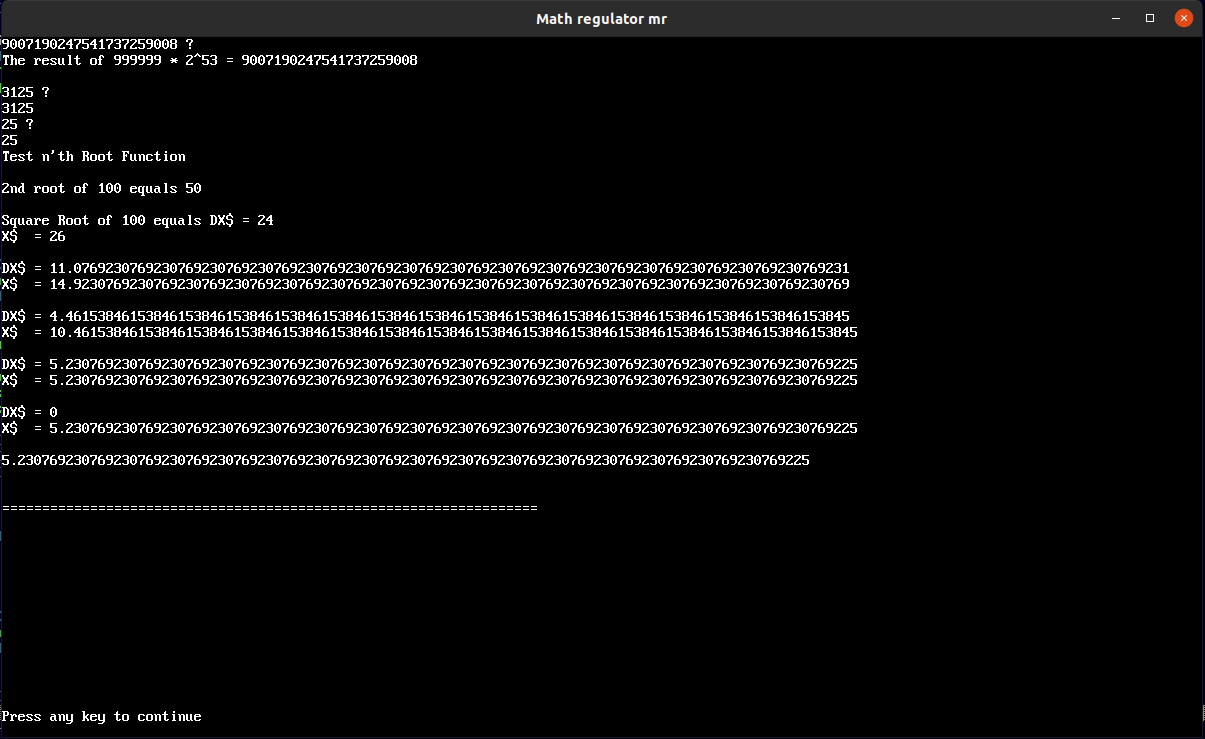Click the top '9007190247541737259008 ?' line
This screenshot has width=1205, height=739.
[98, 44]
